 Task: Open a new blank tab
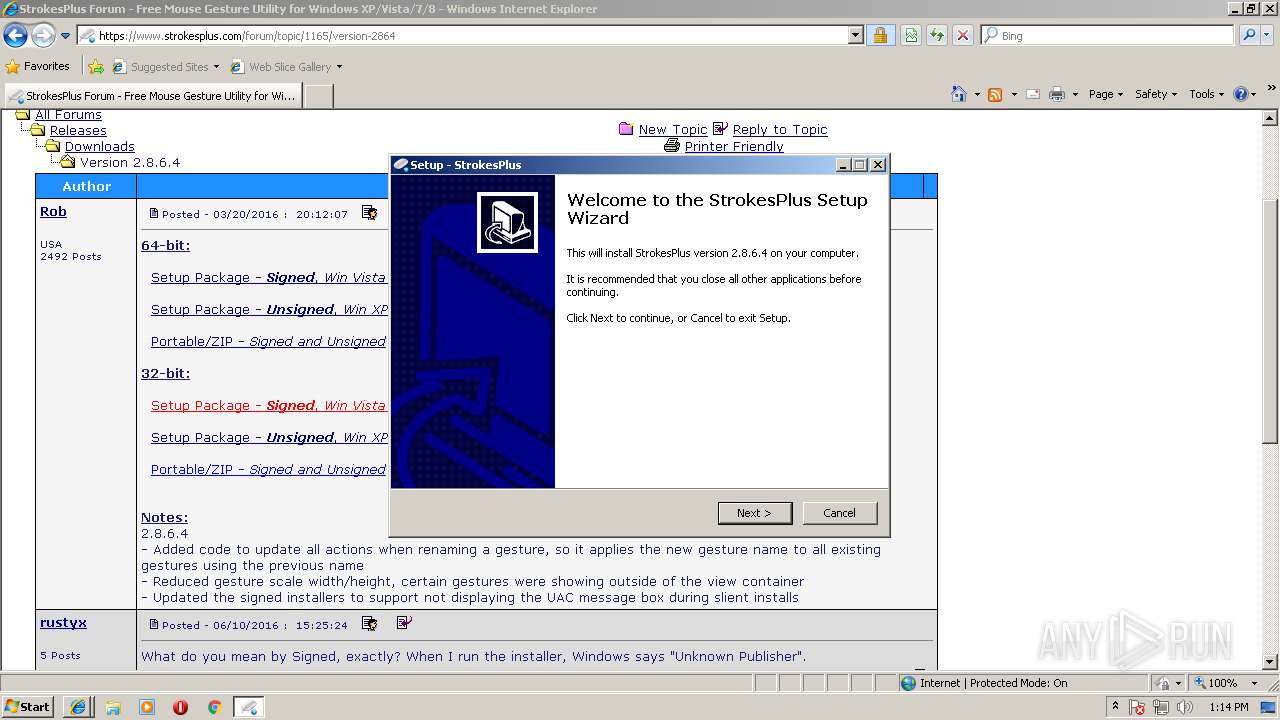pos(318,96)
